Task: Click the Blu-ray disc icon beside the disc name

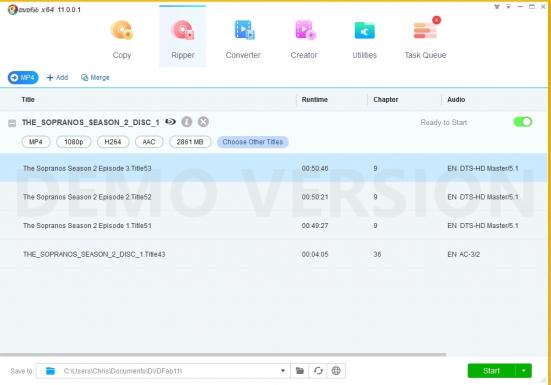Action: pyautogui.click(x=170, y=122)
